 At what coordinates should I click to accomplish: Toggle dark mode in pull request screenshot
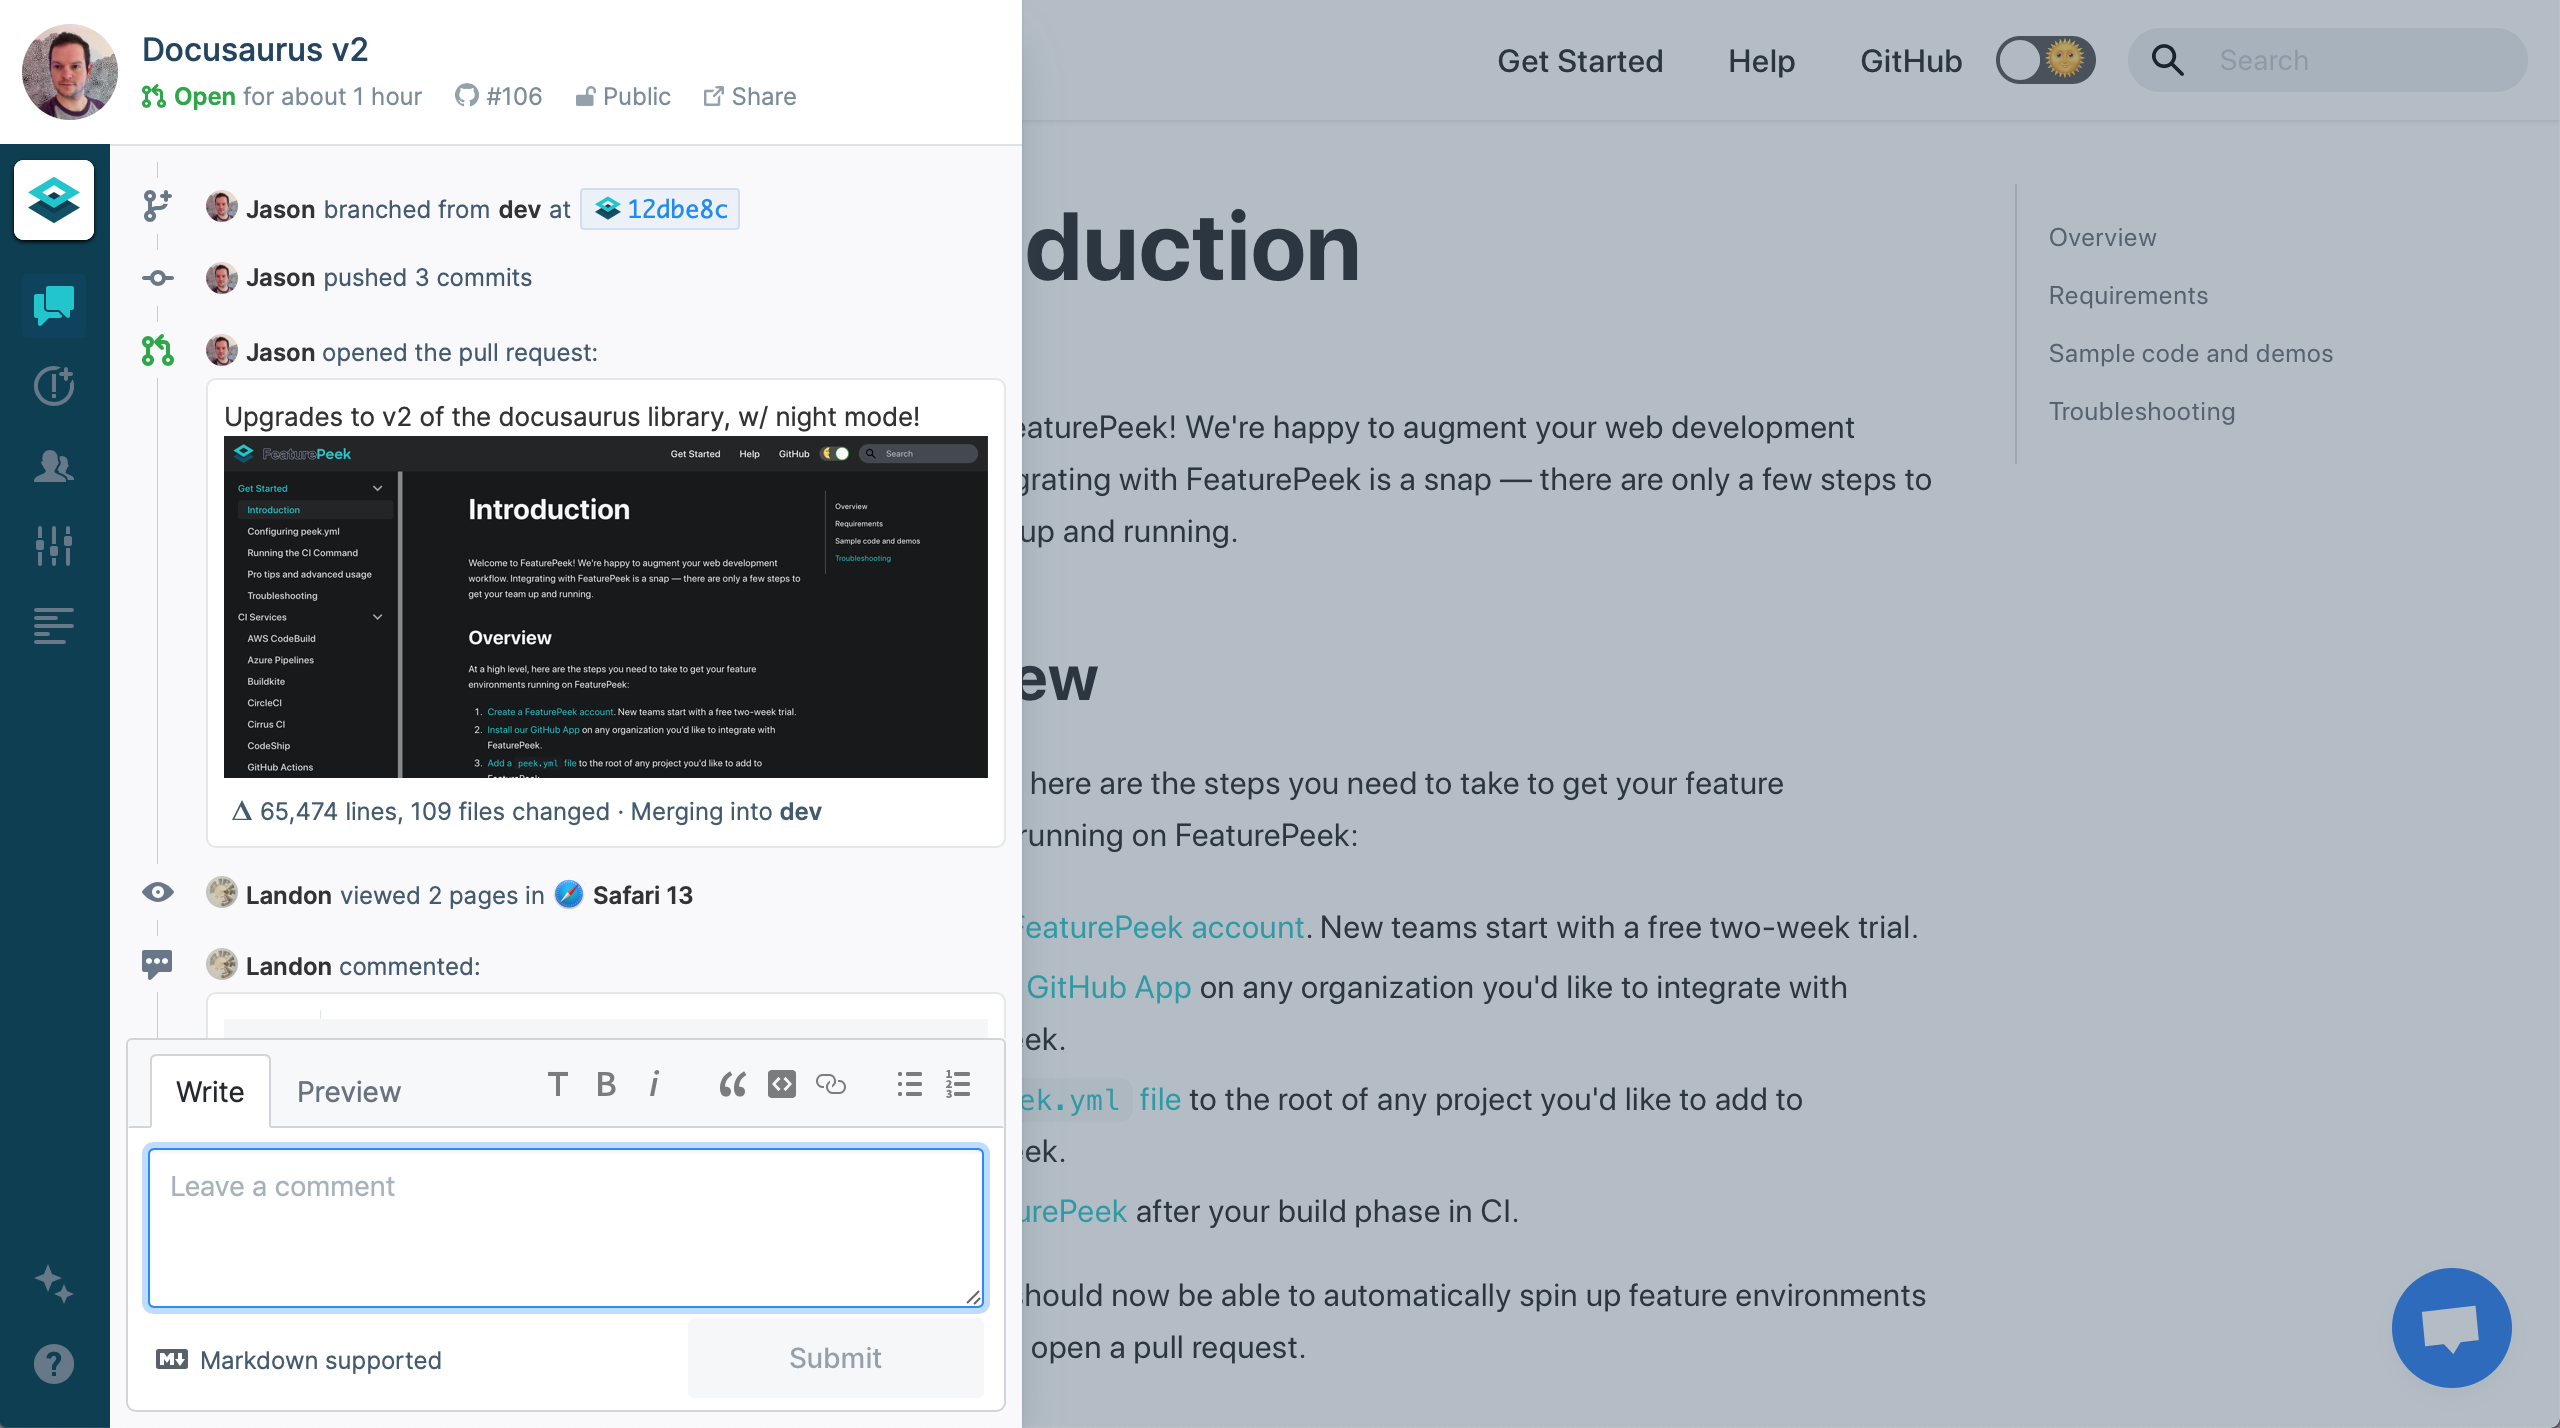tap(835, 454)
